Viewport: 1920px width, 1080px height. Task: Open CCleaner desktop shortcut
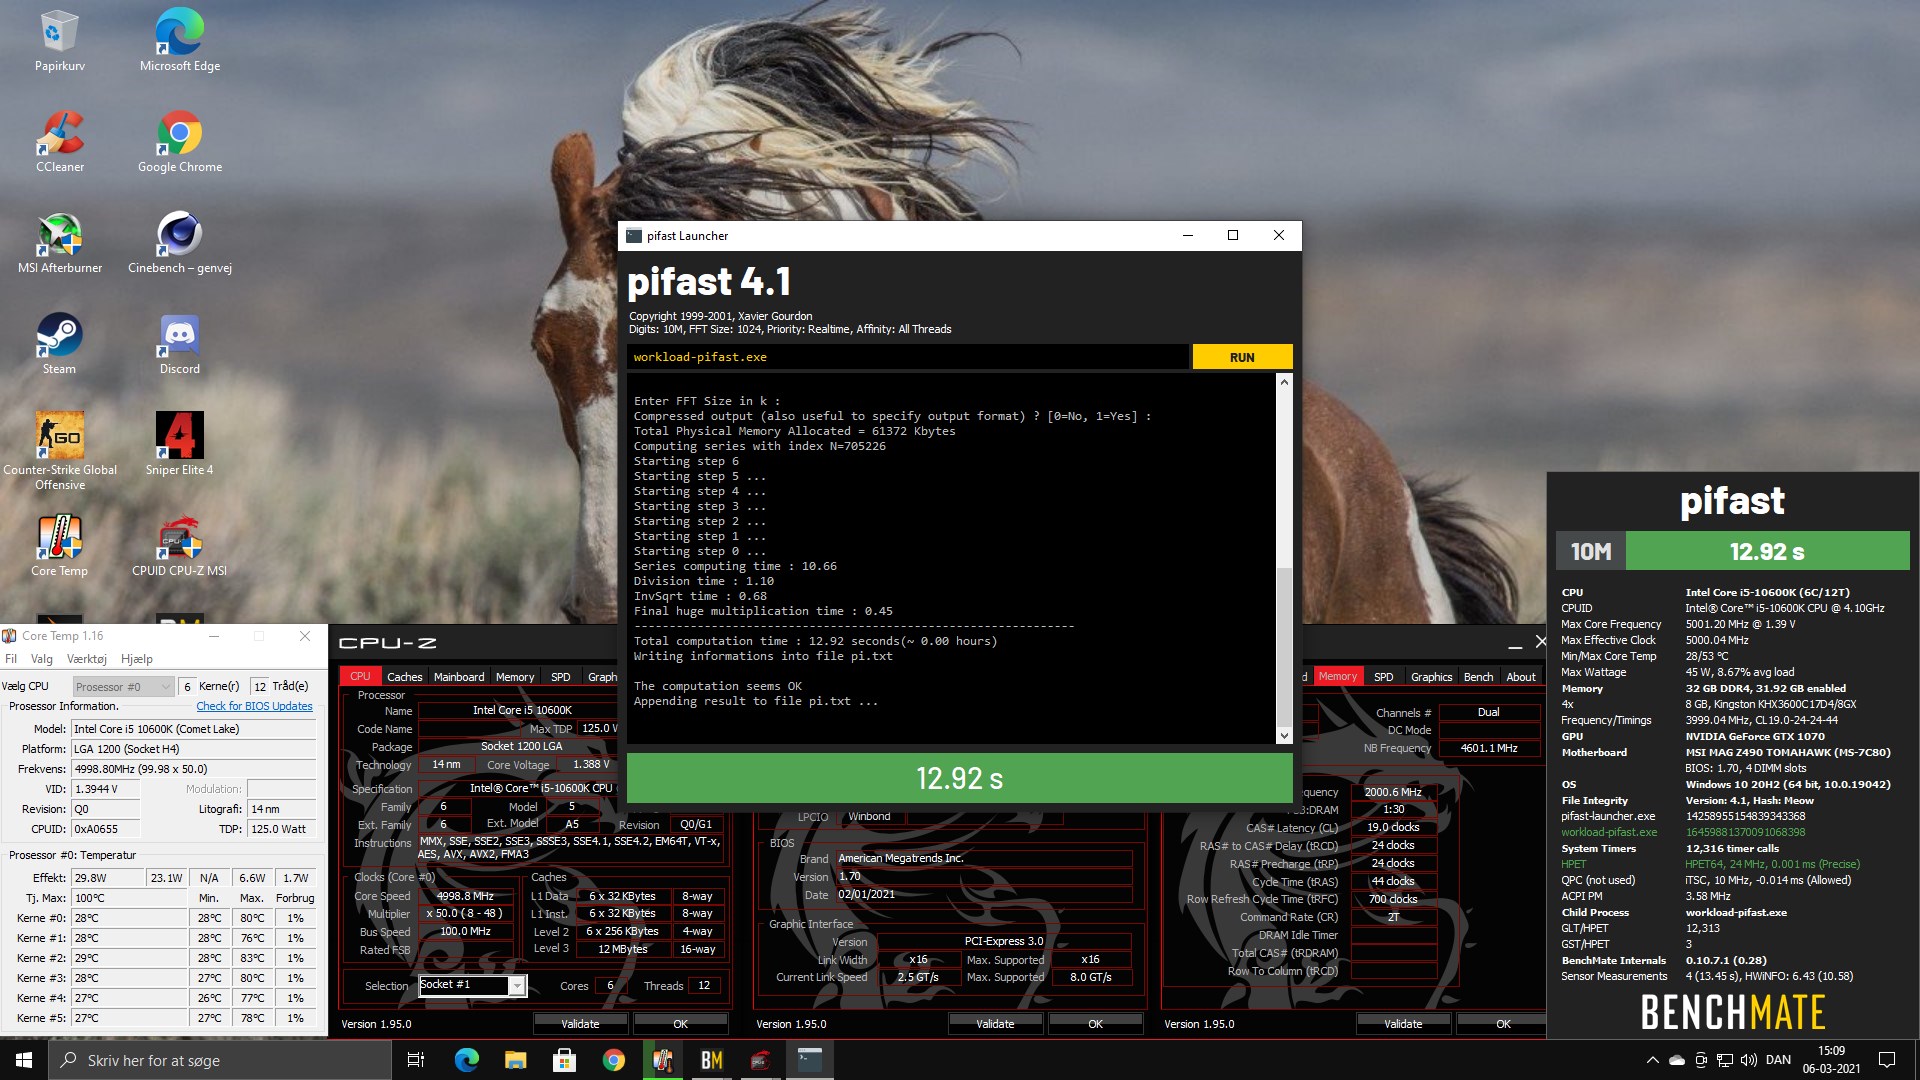[60, 142]
